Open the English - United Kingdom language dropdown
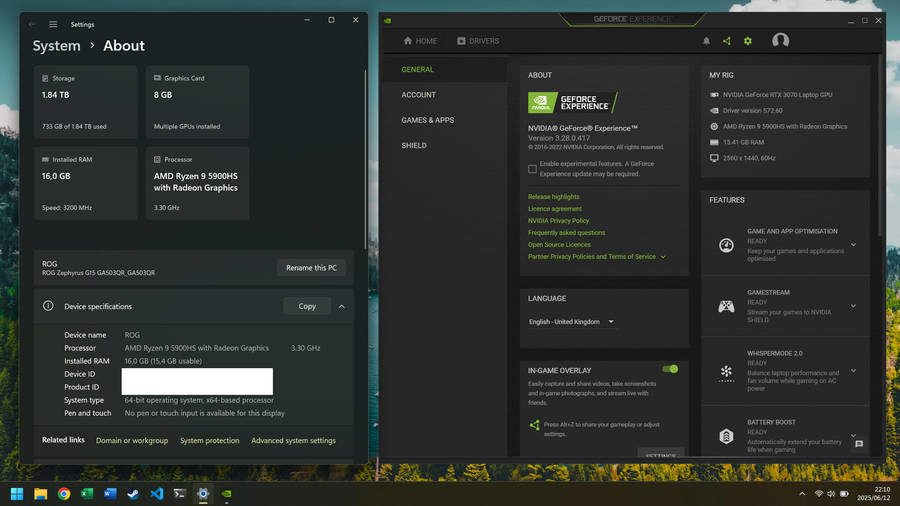 (x=571, y=322)
